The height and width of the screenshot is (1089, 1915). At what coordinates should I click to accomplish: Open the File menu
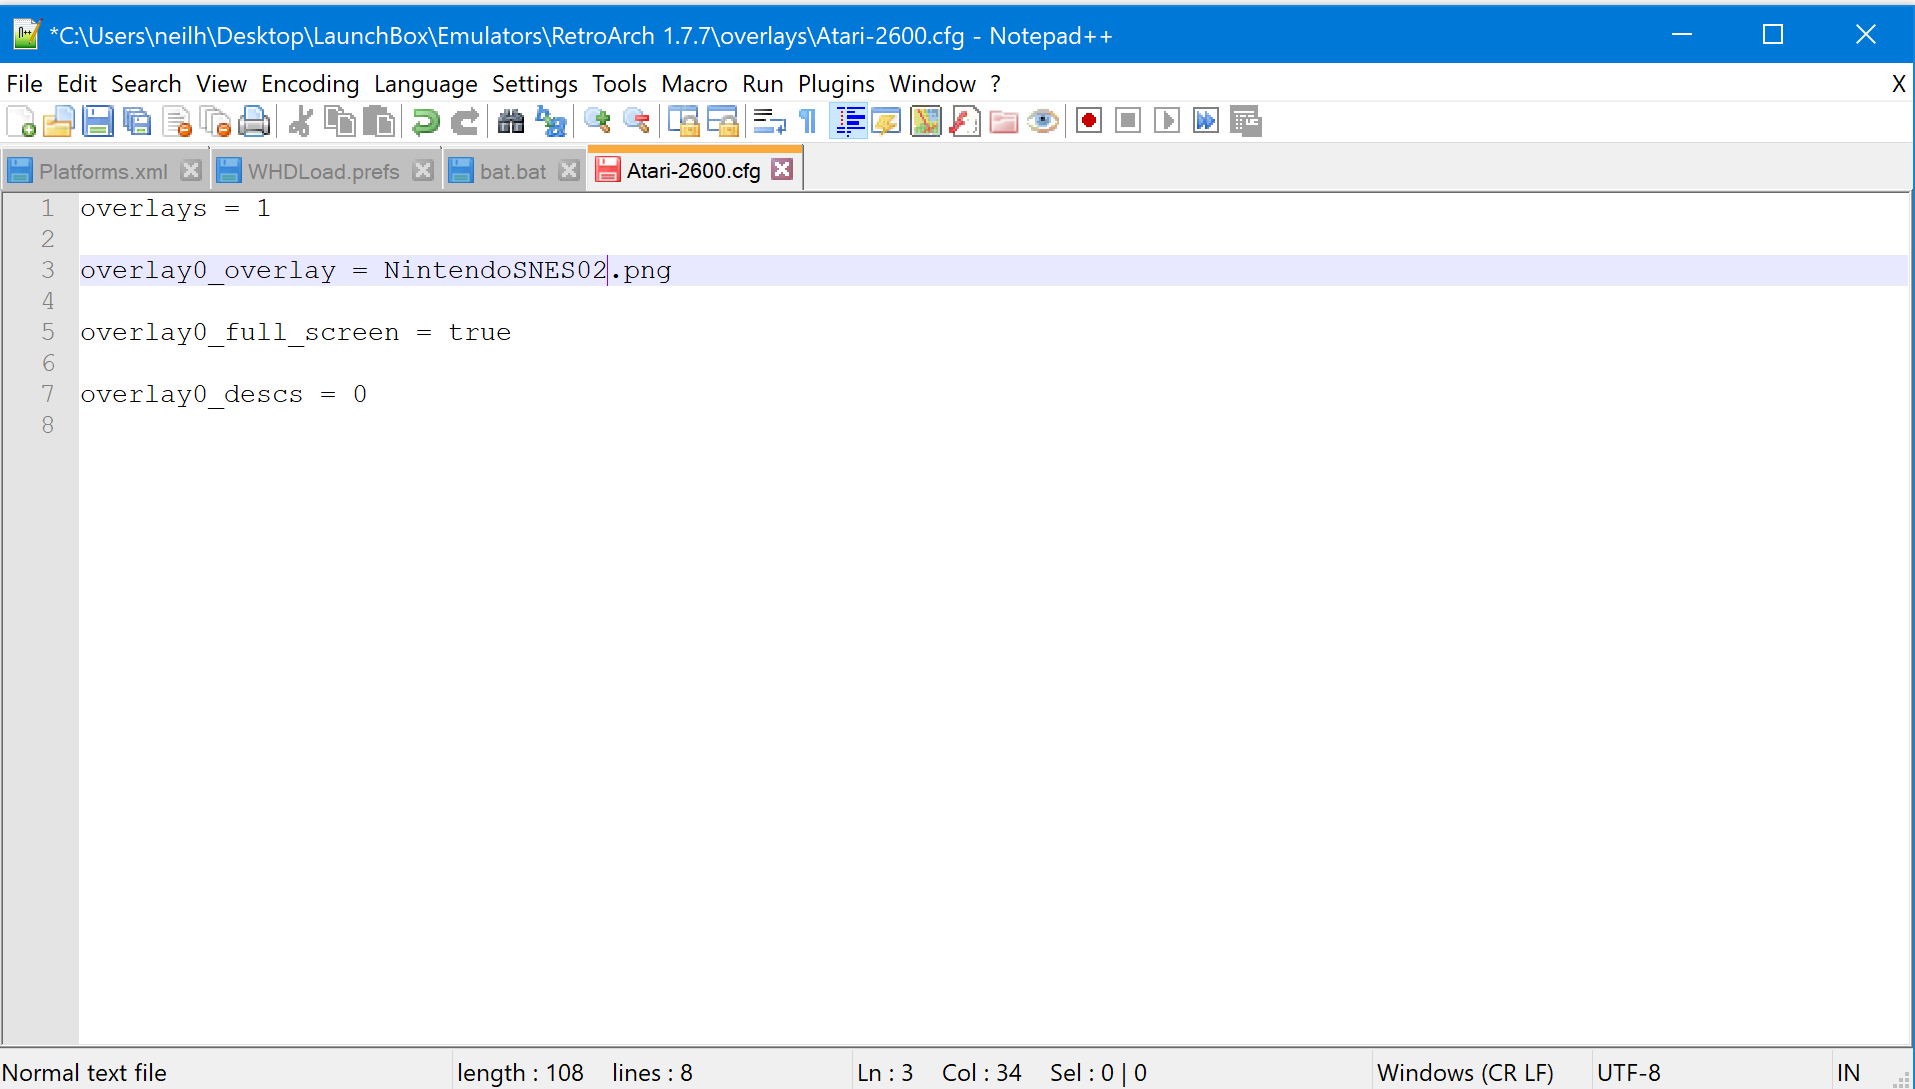[24, 84]
